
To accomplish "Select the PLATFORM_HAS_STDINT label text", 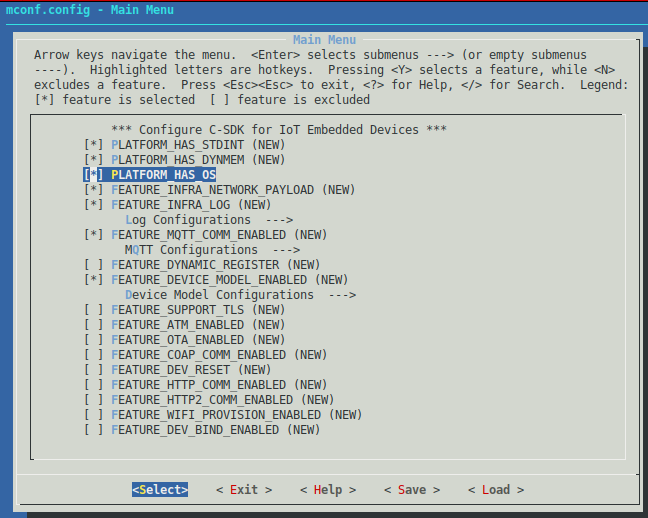I will click(178, 145).
